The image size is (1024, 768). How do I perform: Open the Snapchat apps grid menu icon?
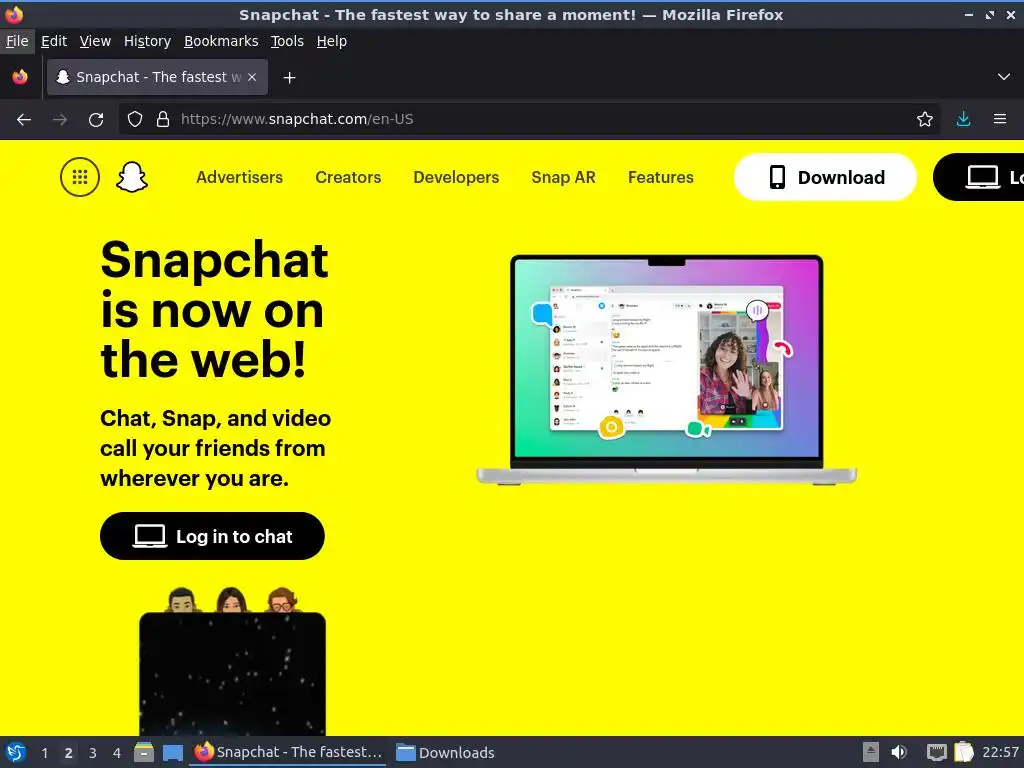coord(80,177)
